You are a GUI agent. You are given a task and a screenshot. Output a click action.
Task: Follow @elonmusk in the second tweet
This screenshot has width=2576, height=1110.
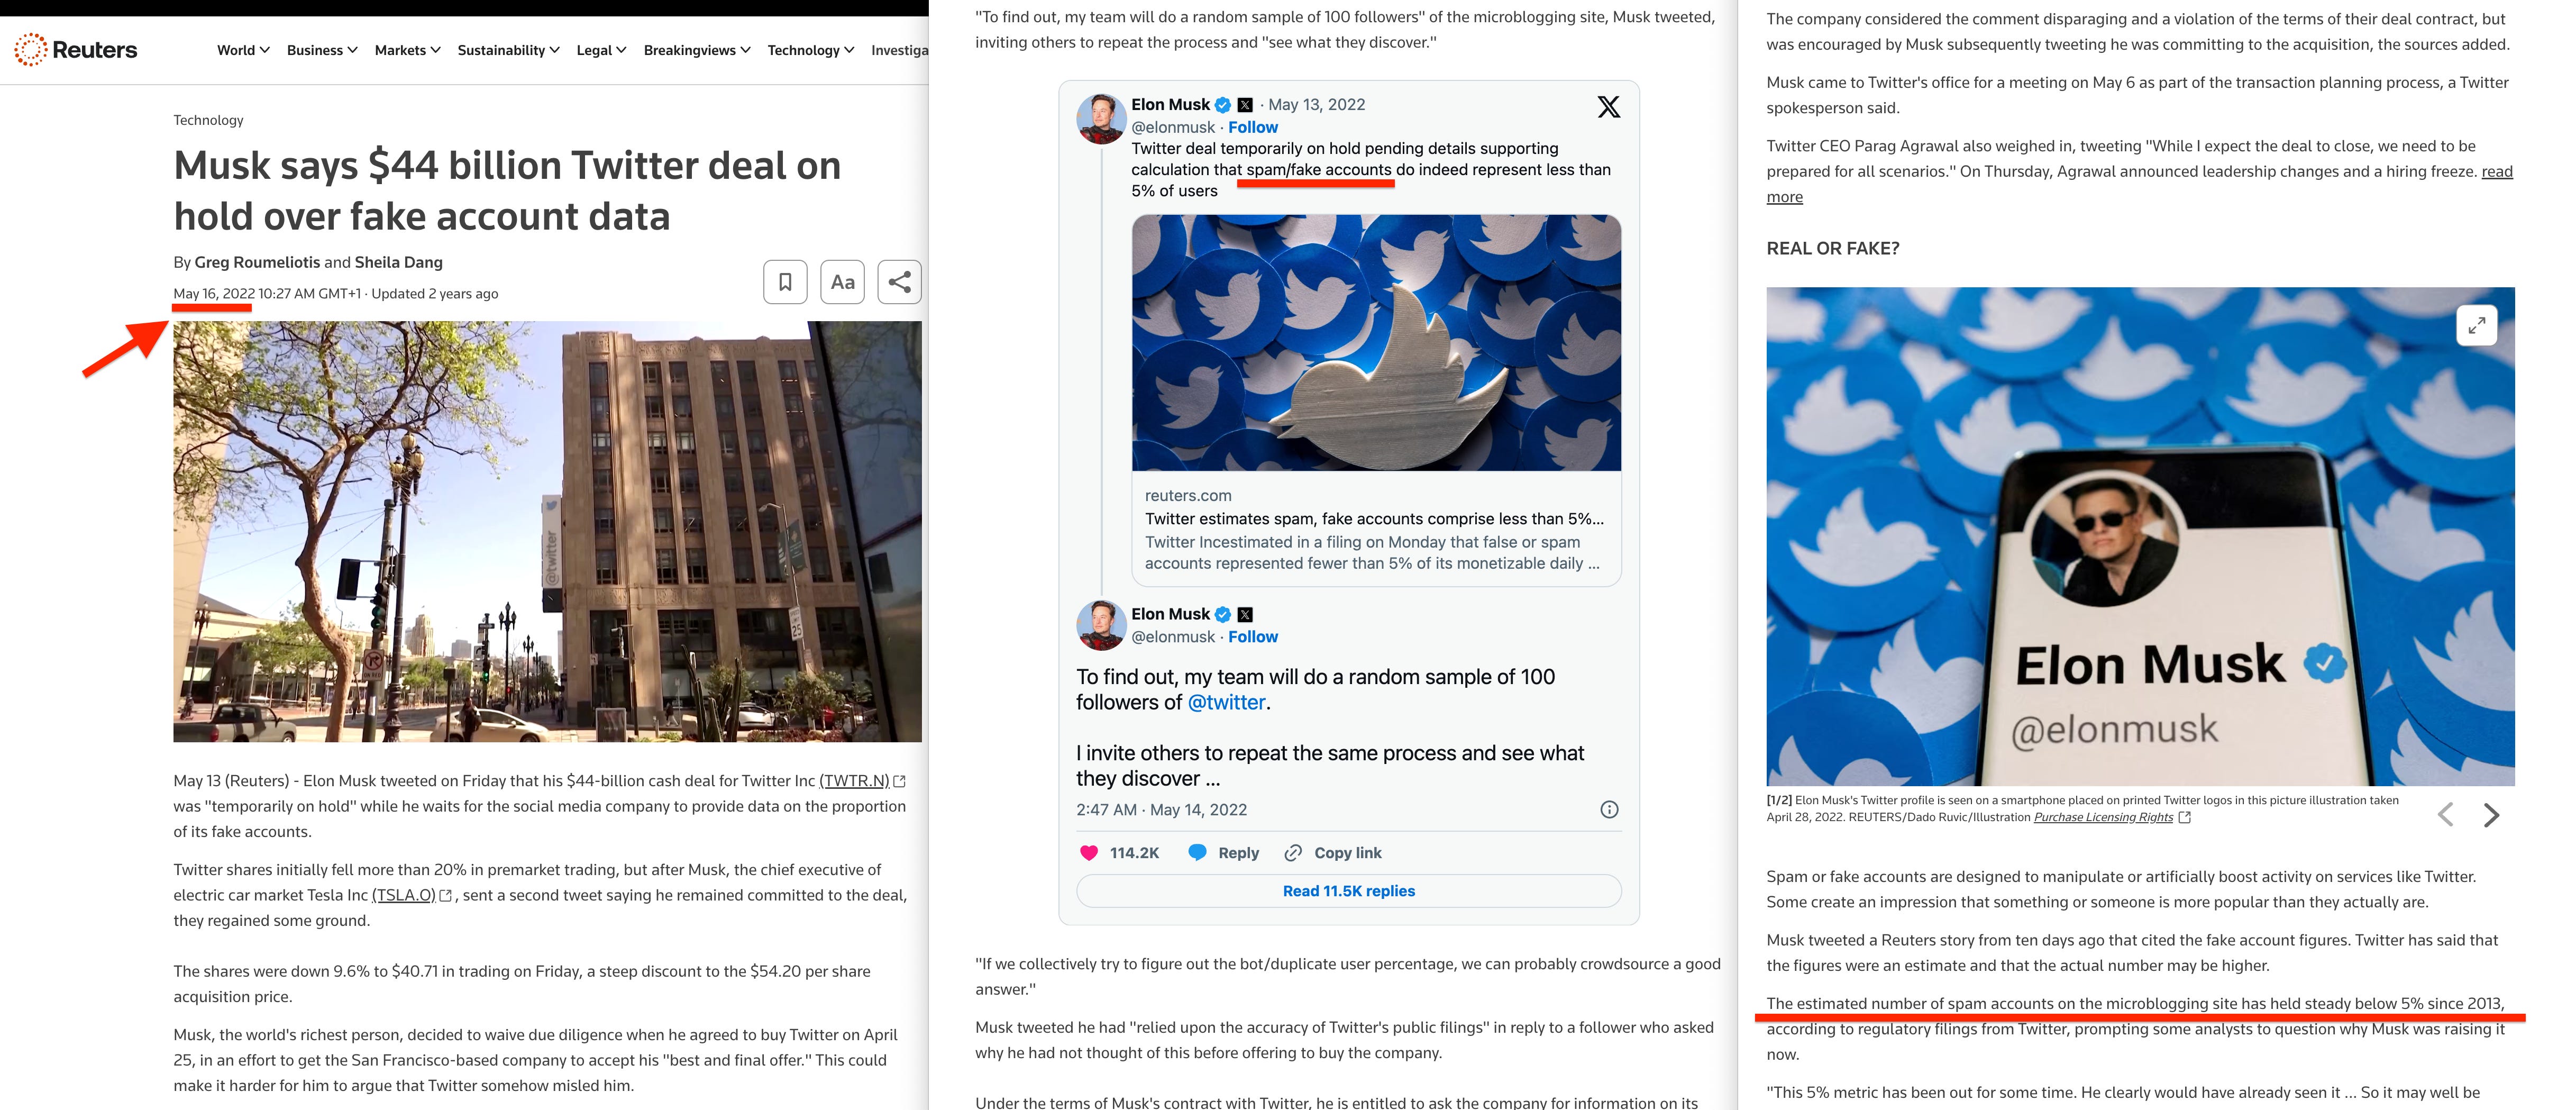coord(1252,637)
